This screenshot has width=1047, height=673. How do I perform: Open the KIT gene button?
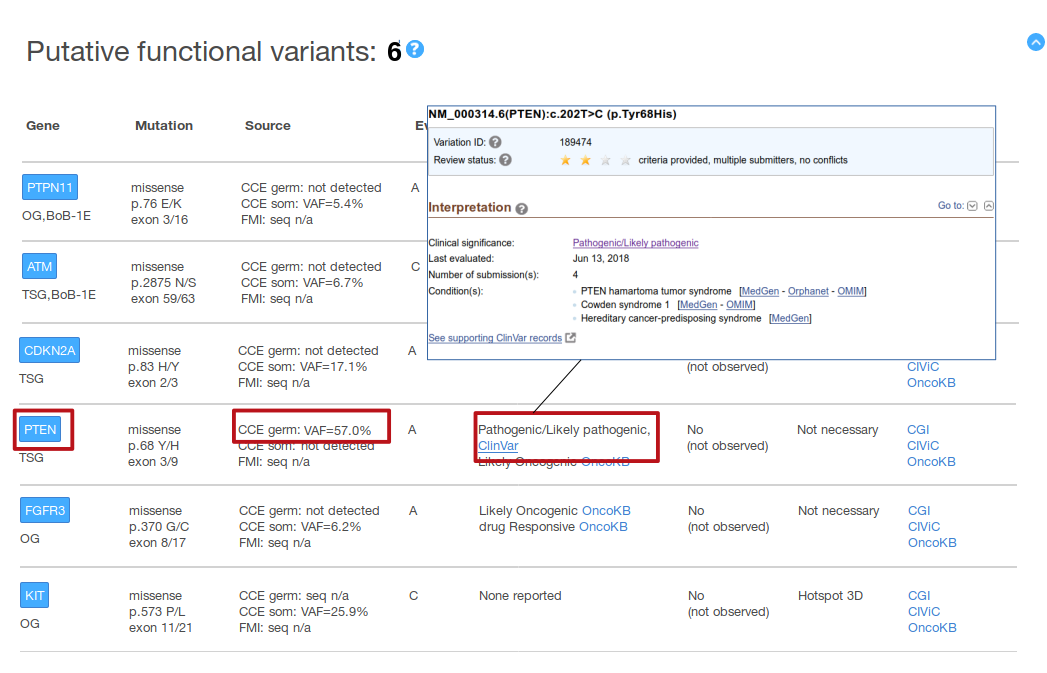[34, 596]
